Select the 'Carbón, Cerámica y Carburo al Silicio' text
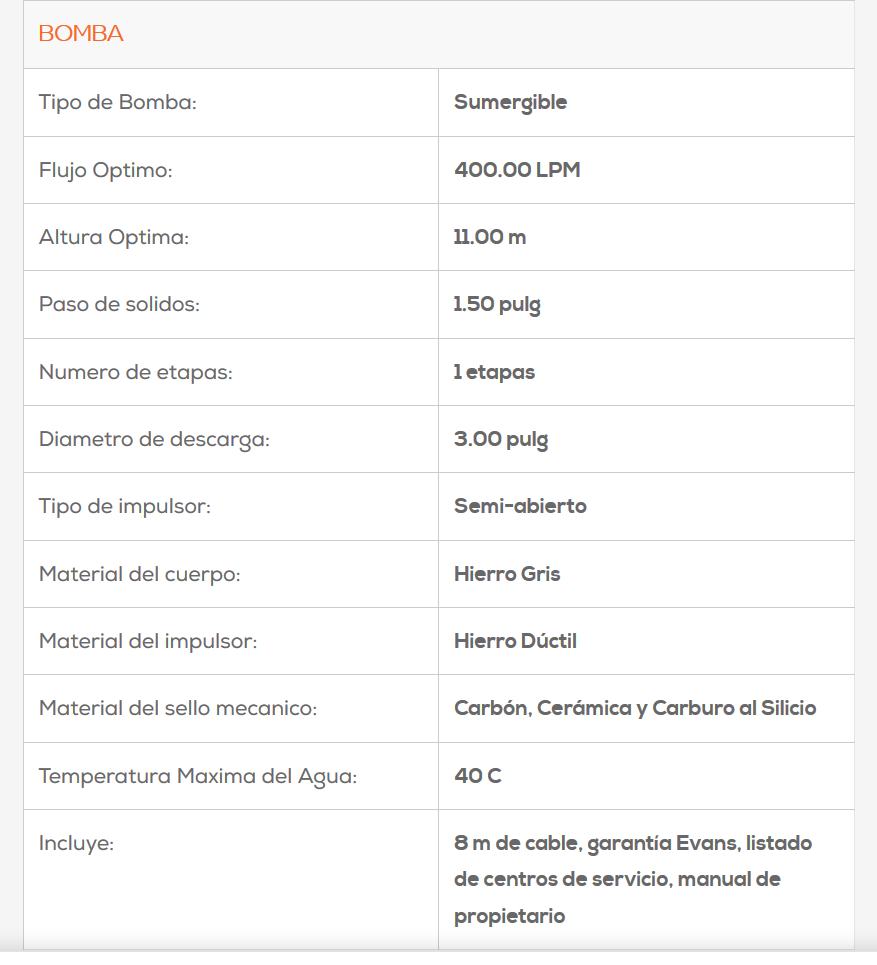Image resolution: width=877 pixels, height=965 pixels. 635,708
